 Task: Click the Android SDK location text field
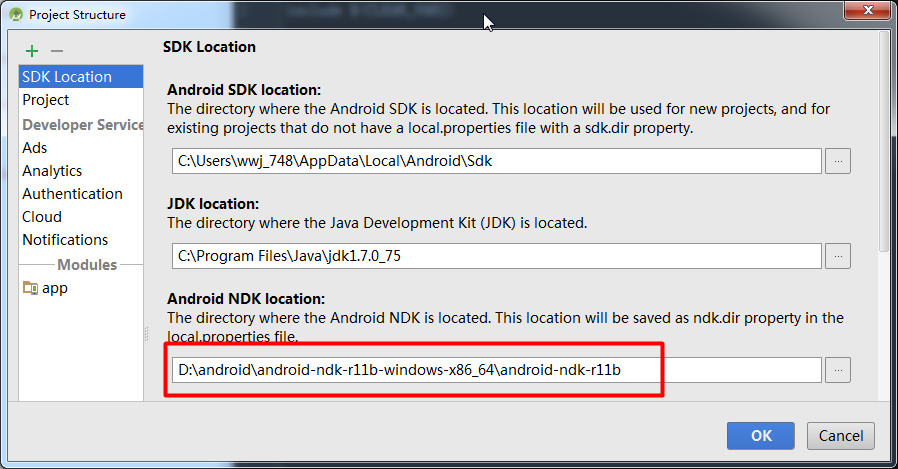496,160
